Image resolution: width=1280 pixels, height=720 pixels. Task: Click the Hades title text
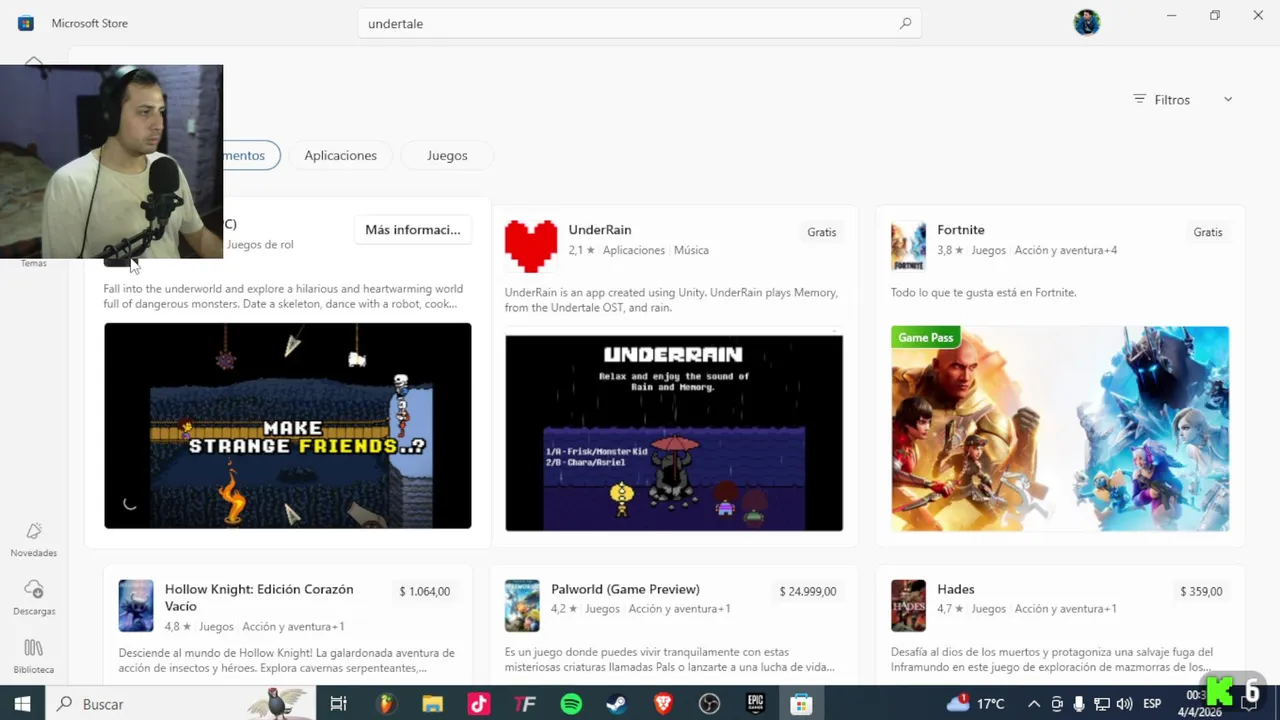[x=956, y=589]
